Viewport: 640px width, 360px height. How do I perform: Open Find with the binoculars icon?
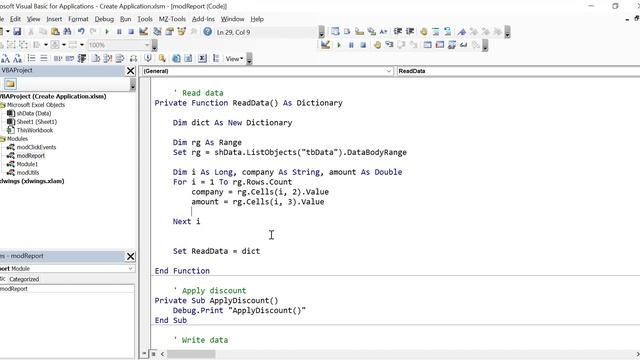click(x=67, y=32)
